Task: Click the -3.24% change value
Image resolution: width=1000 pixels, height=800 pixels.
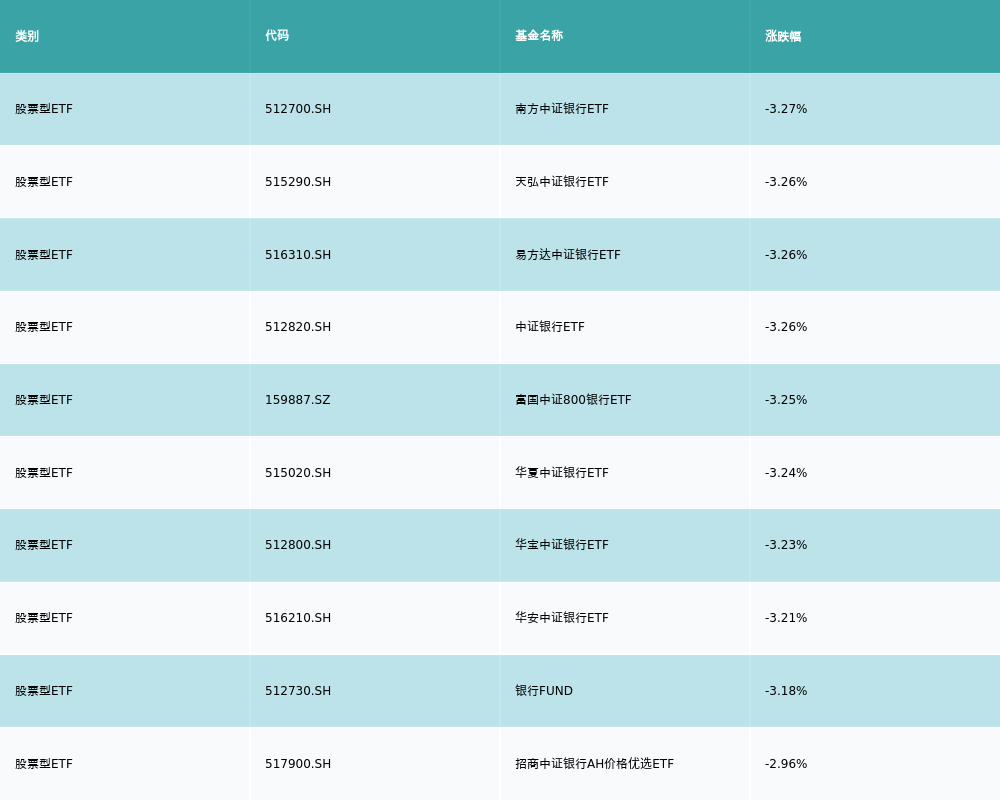Action: point(786,473)
